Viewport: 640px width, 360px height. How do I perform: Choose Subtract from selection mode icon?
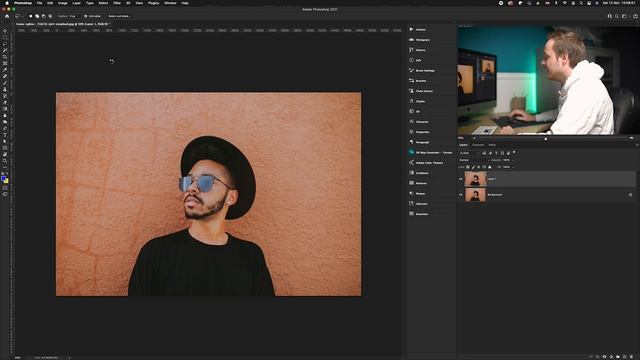44,16
